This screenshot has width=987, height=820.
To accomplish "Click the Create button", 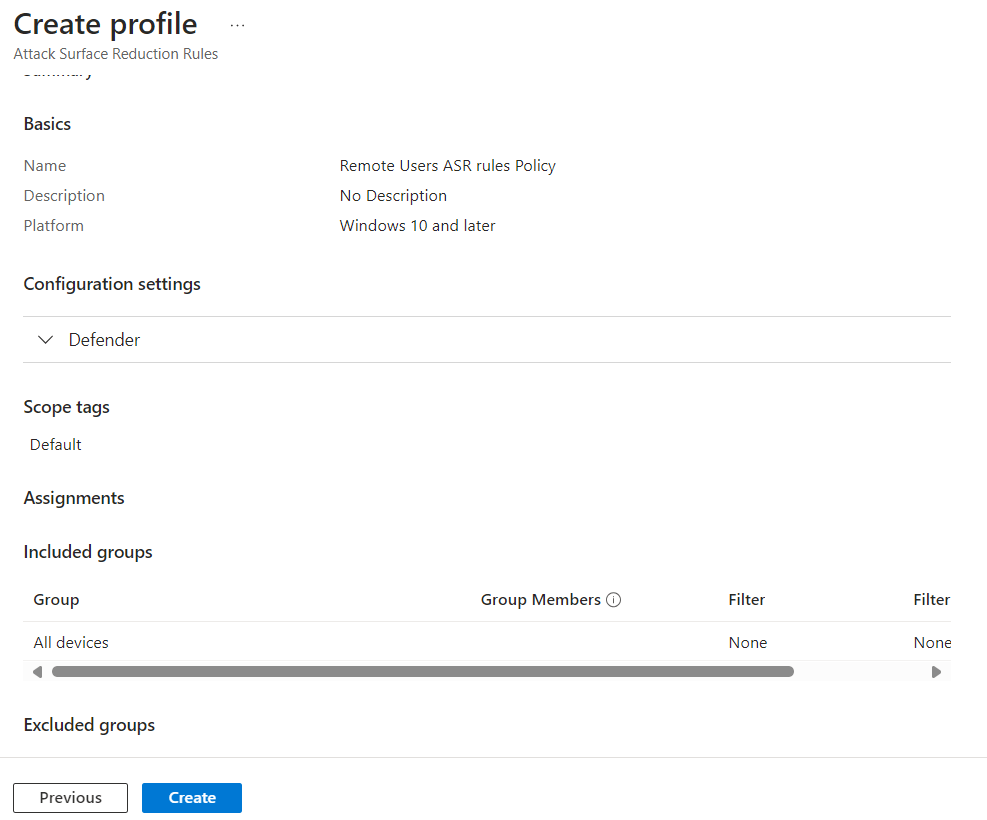I will click(192, 798).
